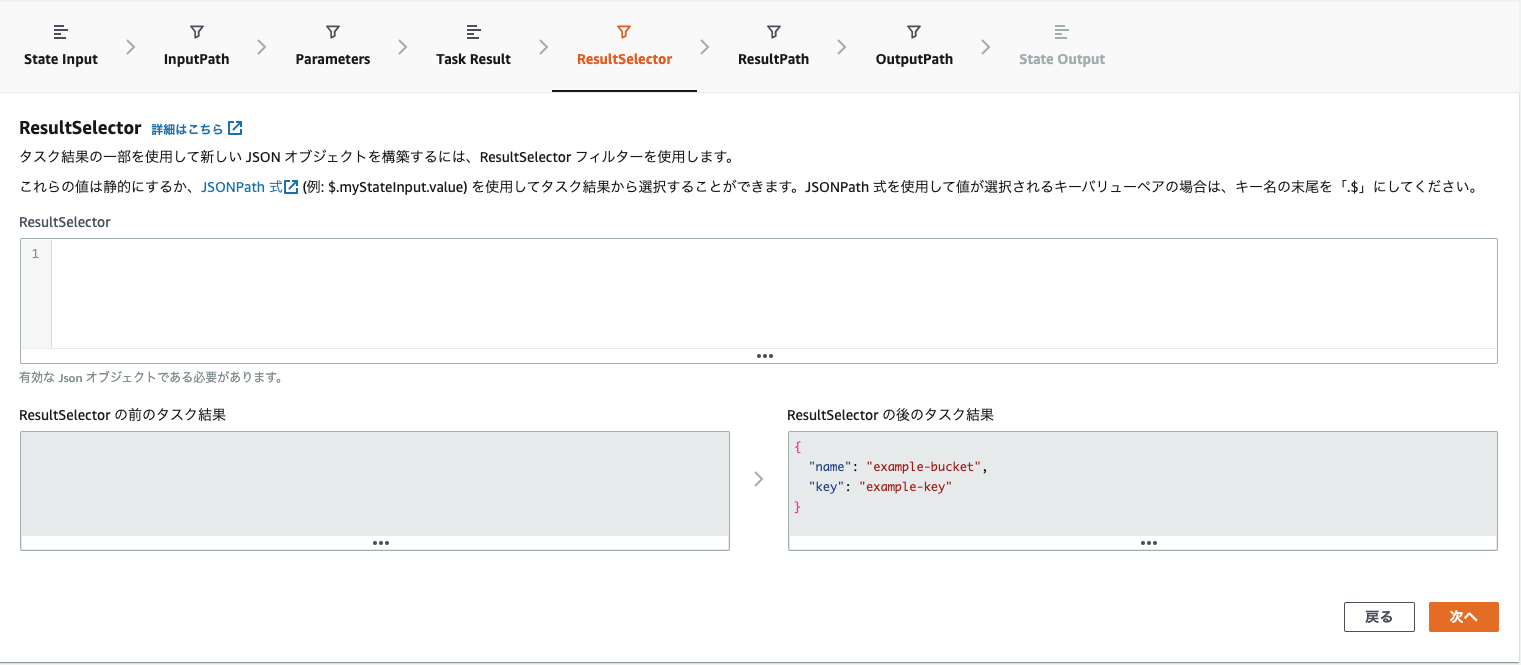This screenshot has height=665, width=1521.
Task: Open the external link icon beside 詳細はこちら
Action: point(234,128)
